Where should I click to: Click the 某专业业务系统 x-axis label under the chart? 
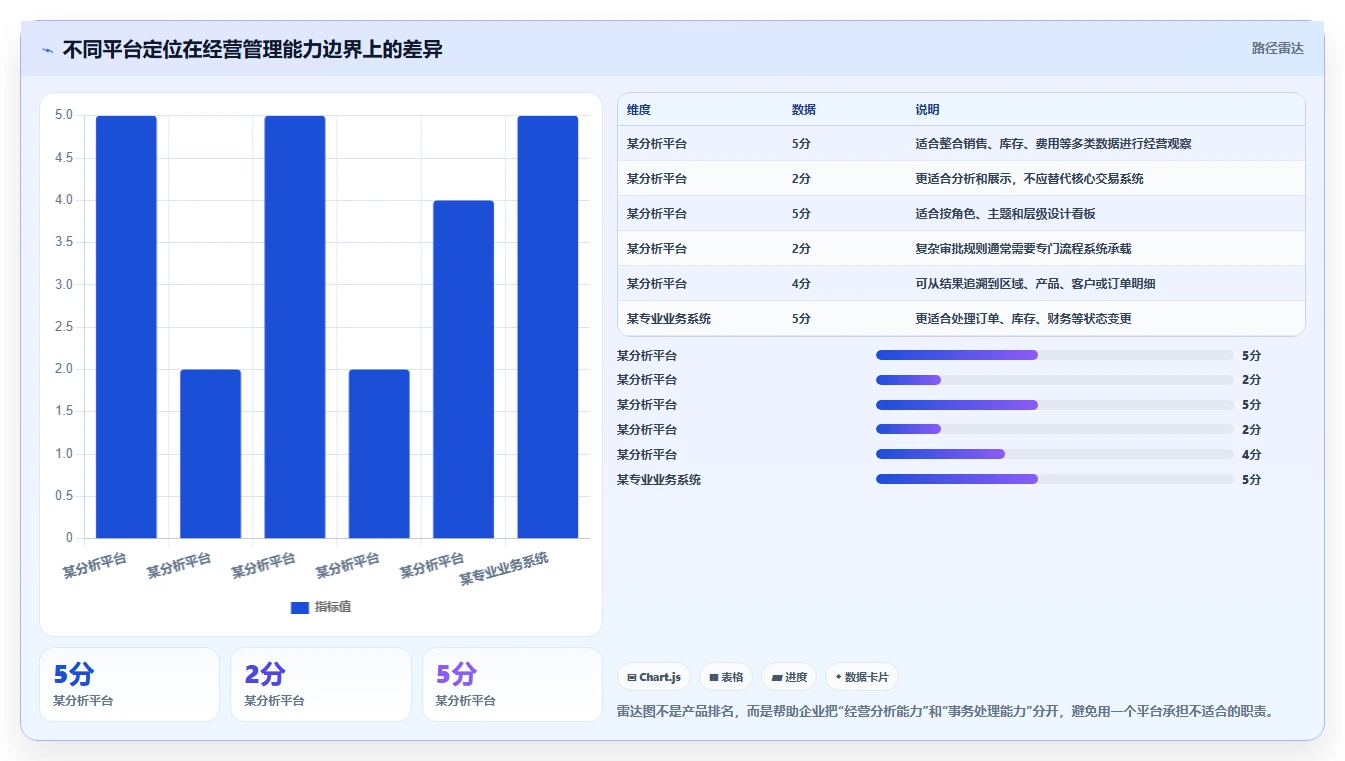point(504,570)
